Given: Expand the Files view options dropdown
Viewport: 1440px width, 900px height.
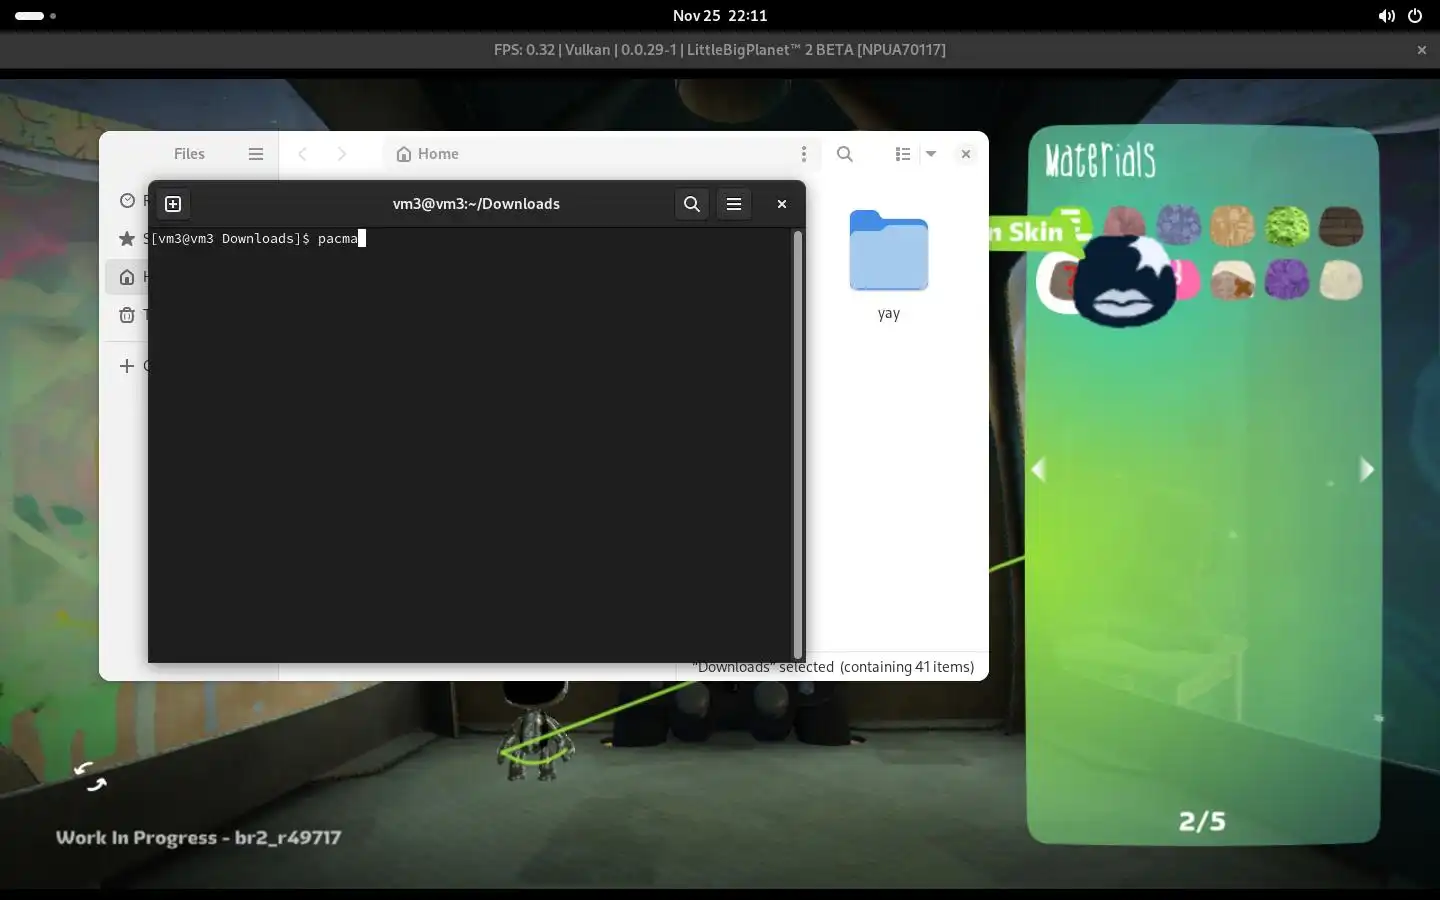Looking at the screenshot, I should tap(931, 154).
